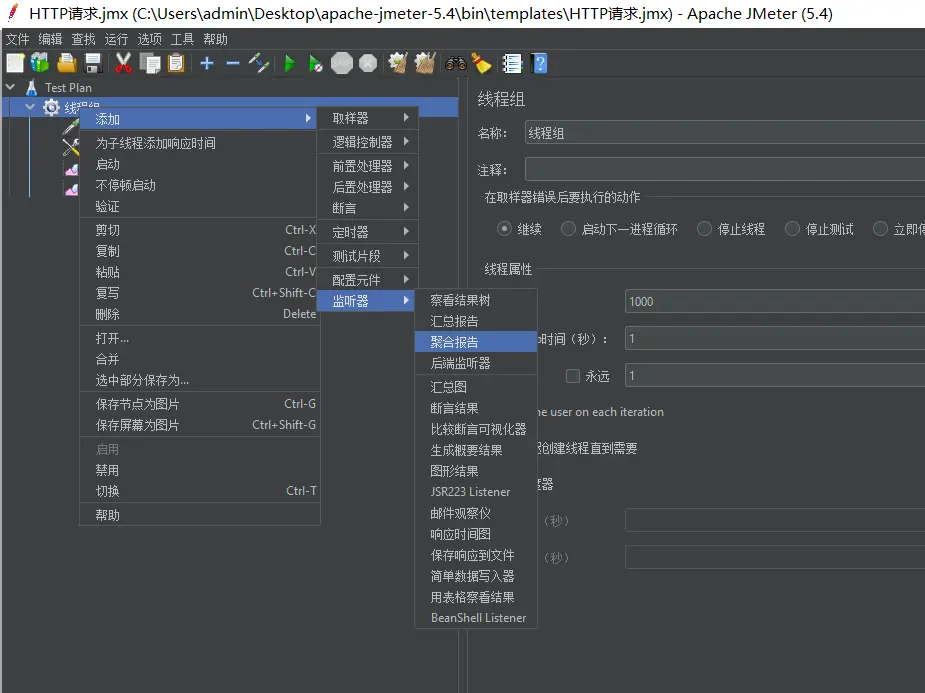925x693 pixels.
Task: Click the Clear all brooms icon
Action: pos(425,63)
